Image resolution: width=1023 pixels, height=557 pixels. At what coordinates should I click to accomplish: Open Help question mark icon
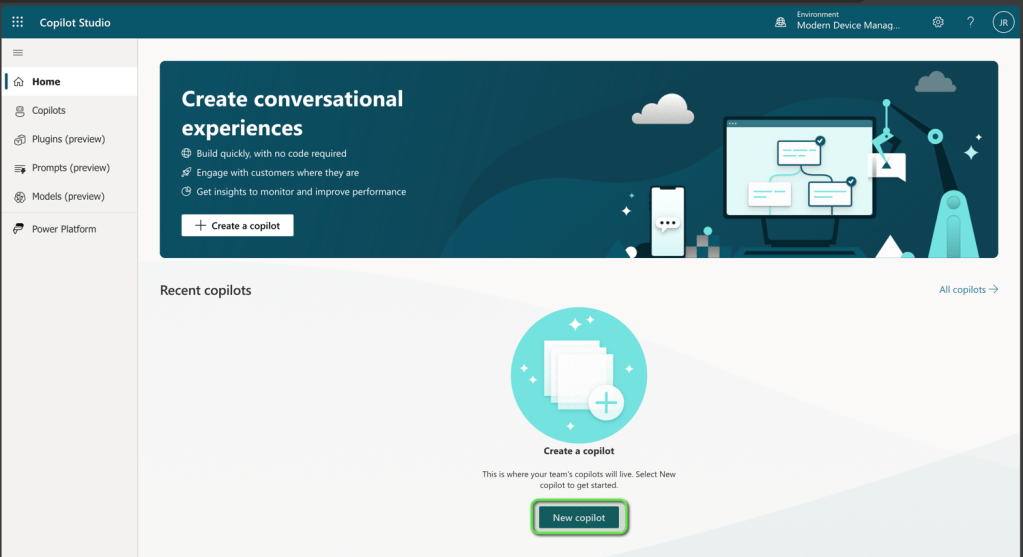[970, 22]
